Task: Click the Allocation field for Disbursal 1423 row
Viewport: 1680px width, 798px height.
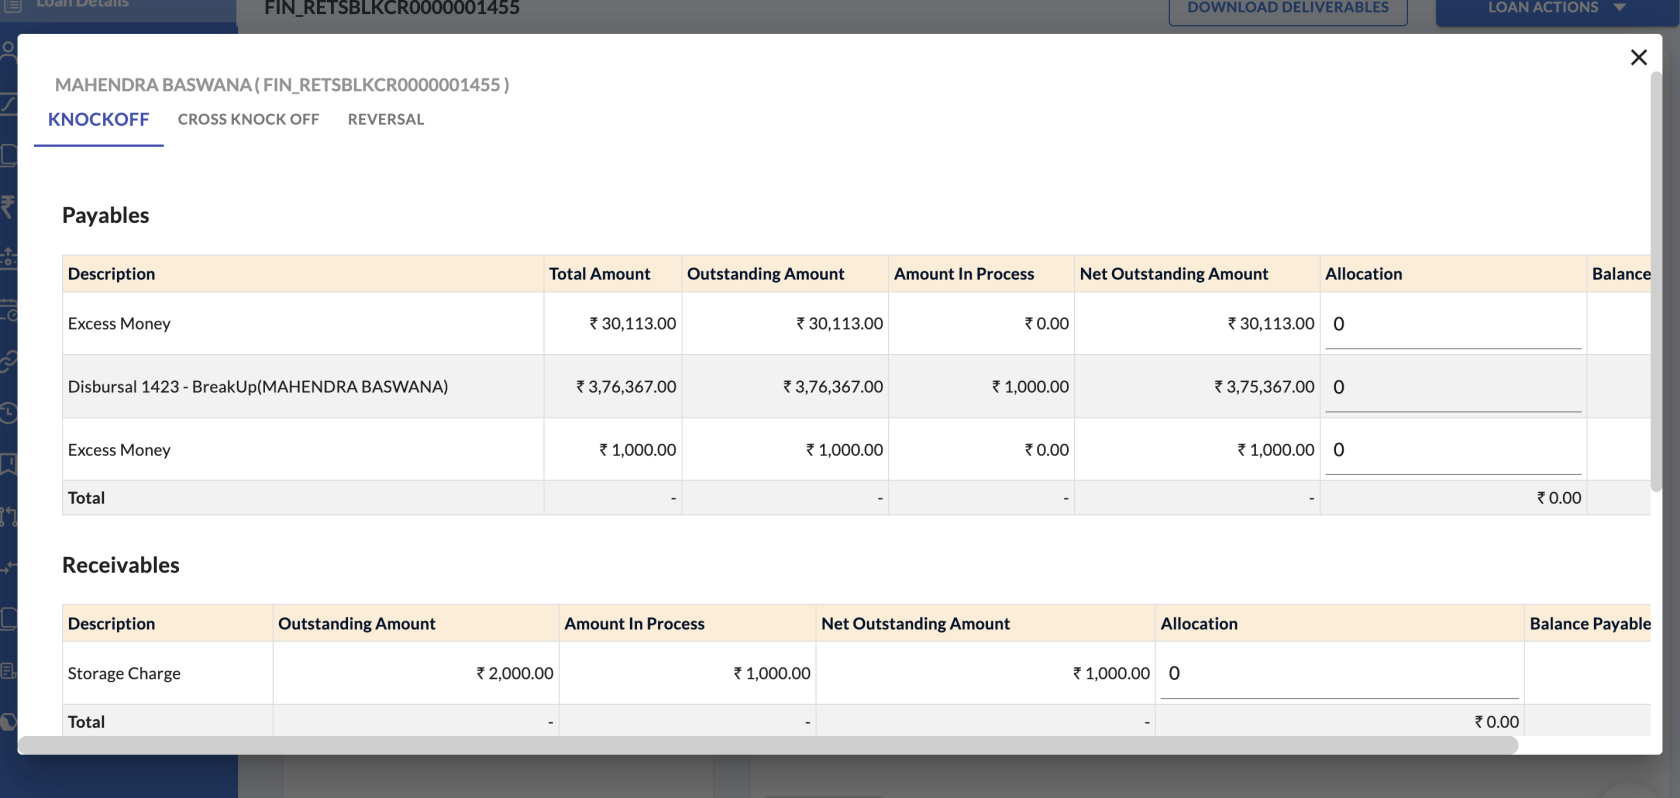Action: [x=1453, y=387]
